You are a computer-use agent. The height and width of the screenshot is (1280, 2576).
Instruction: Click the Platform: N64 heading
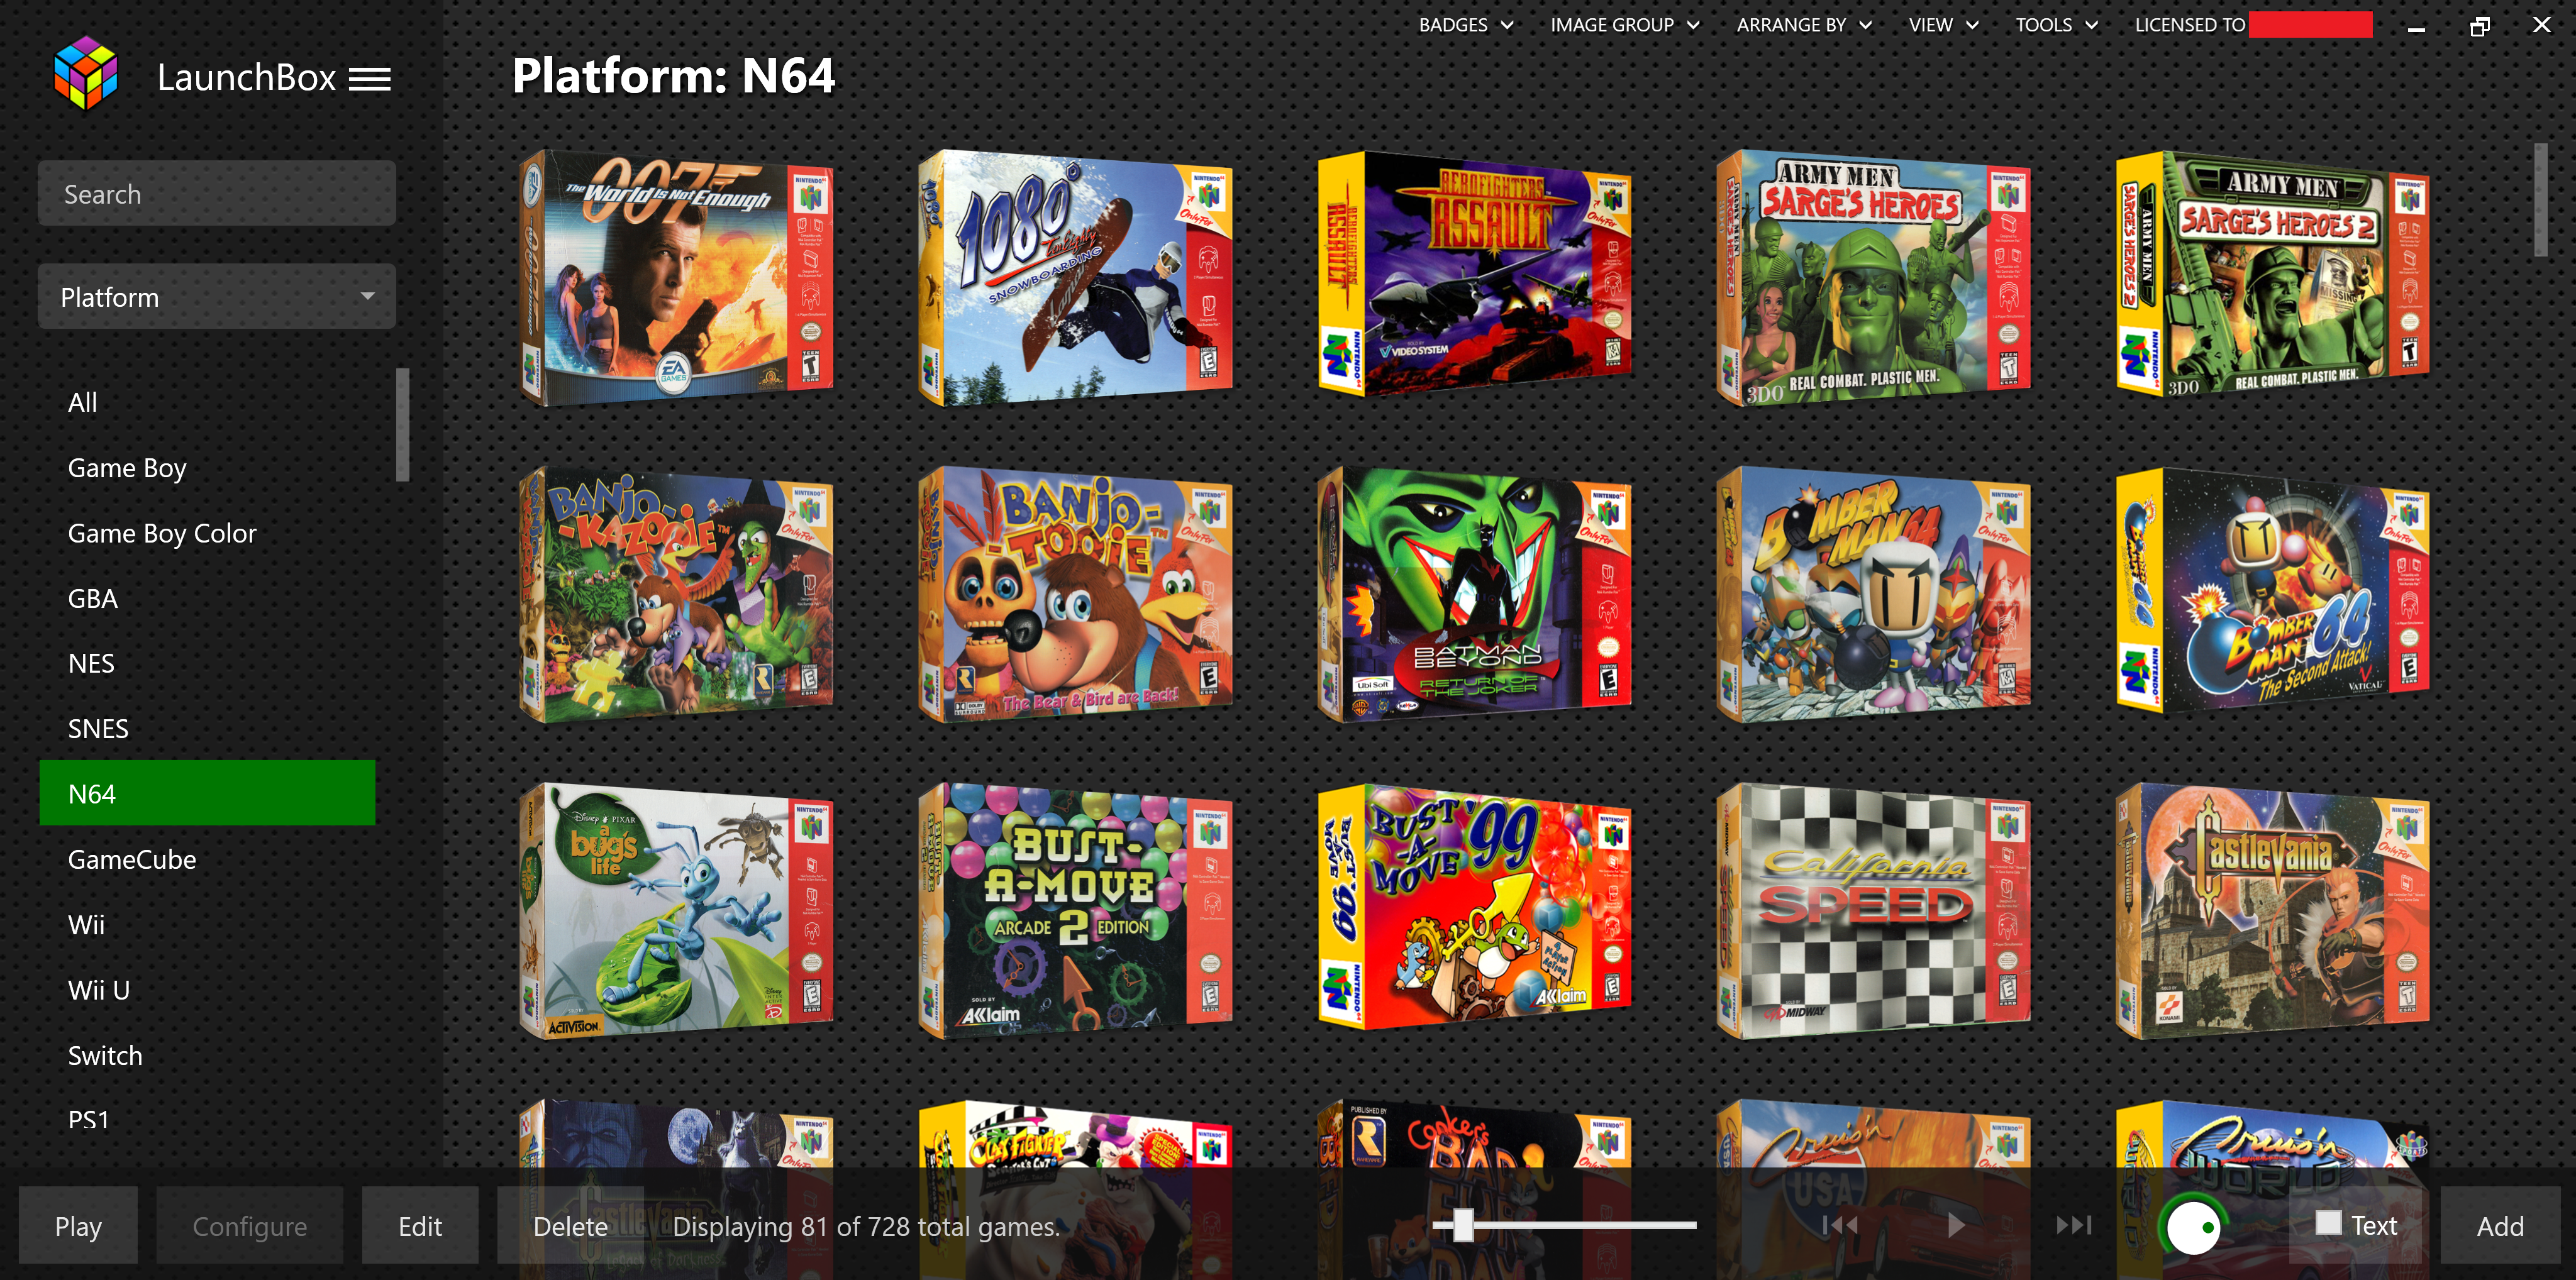(x=673, y=76)
